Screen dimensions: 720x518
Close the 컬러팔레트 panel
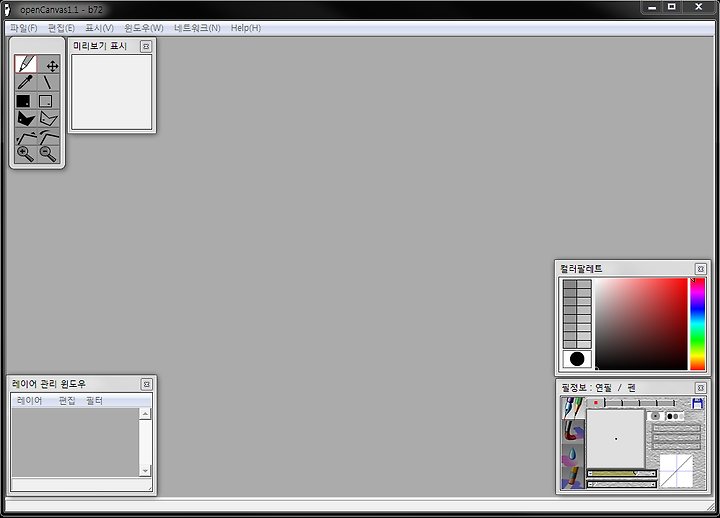pos(701,269)
